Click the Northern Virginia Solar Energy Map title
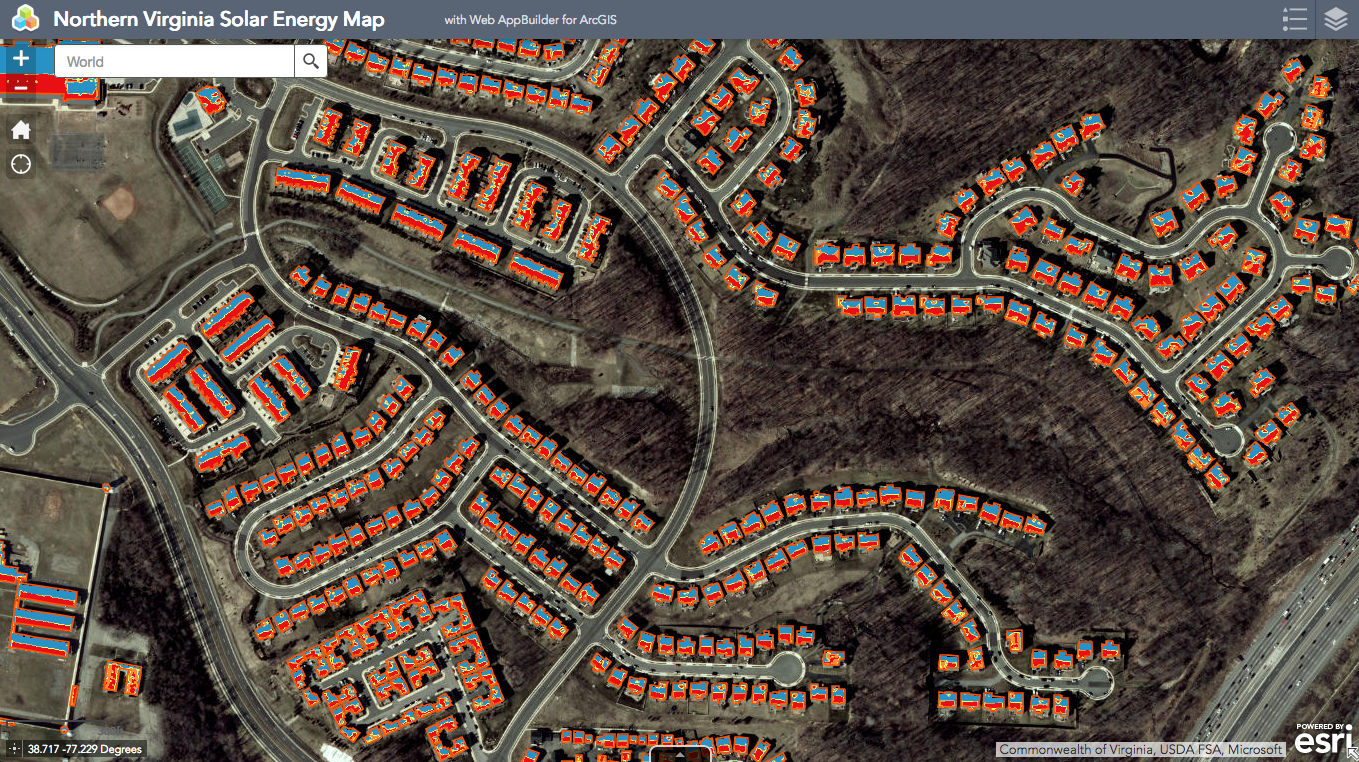The image size is (1359, 762). click(x=218, y=19)
